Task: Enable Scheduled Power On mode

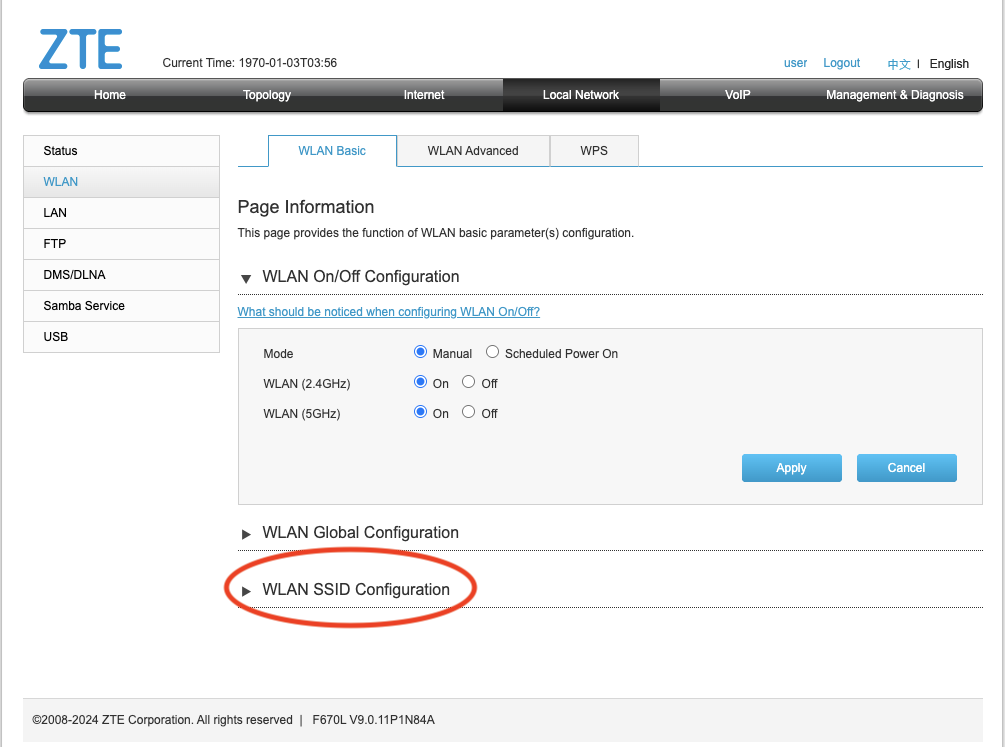Action: pos(491,351)
